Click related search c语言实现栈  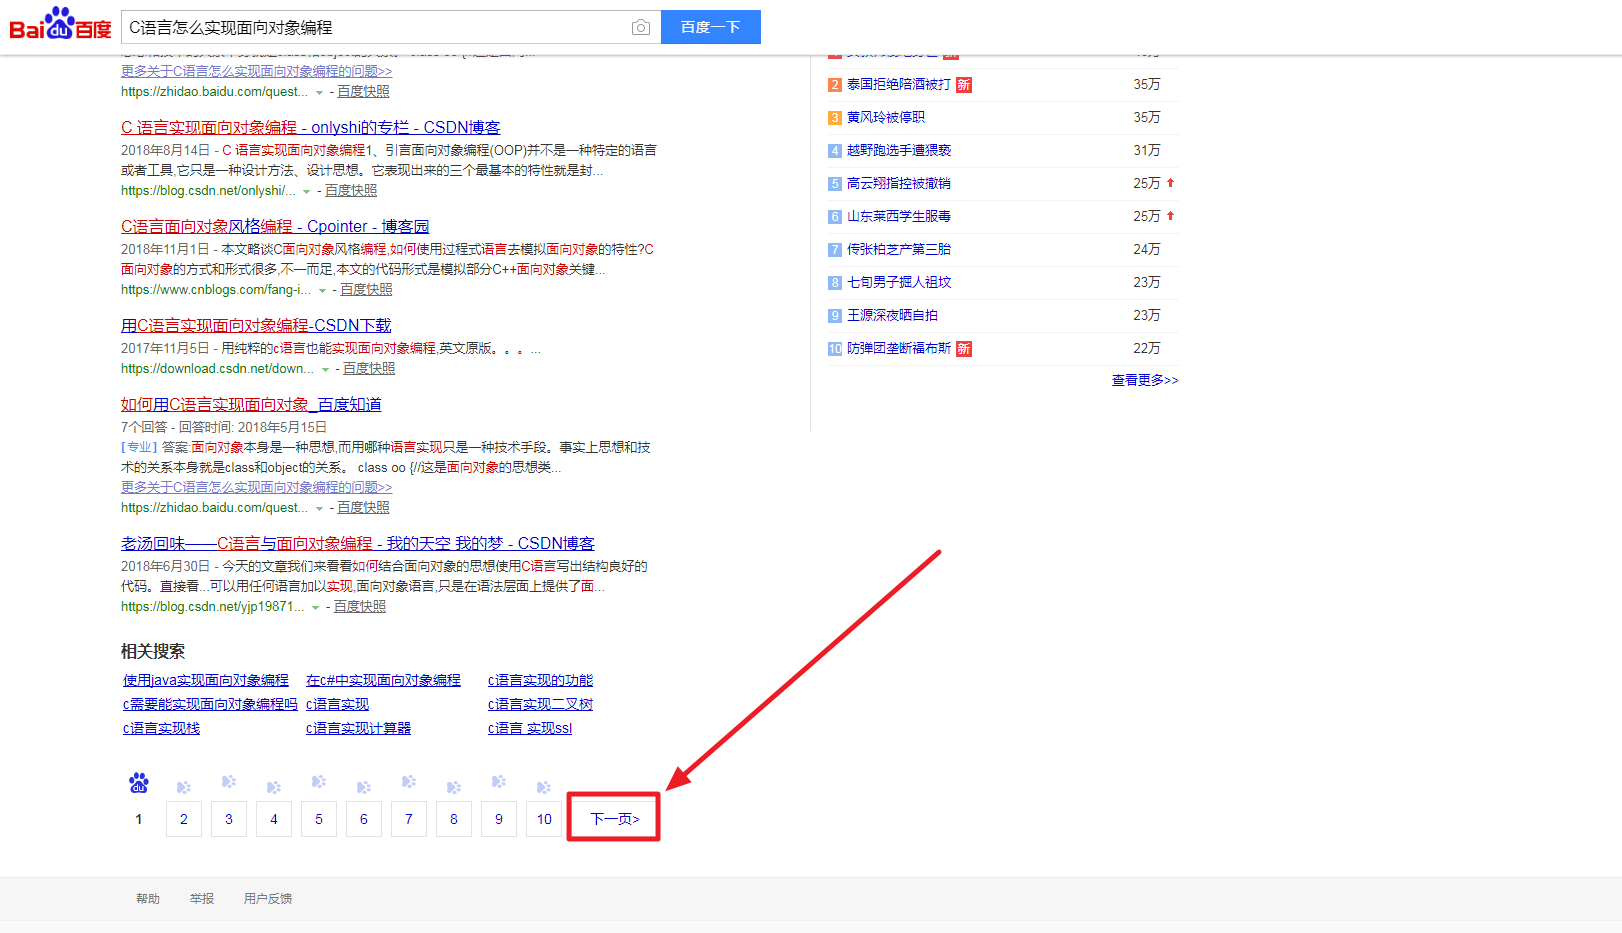pos(161,728)
